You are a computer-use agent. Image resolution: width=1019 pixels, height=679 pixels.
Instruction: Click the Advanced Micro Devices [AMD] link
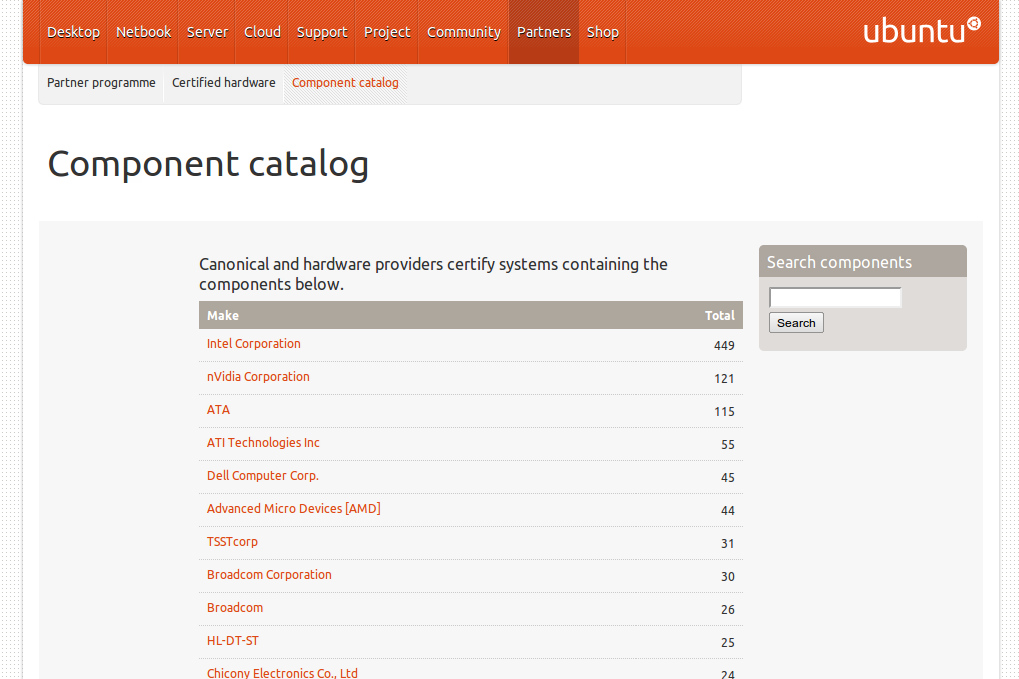[x=293, y=509]
